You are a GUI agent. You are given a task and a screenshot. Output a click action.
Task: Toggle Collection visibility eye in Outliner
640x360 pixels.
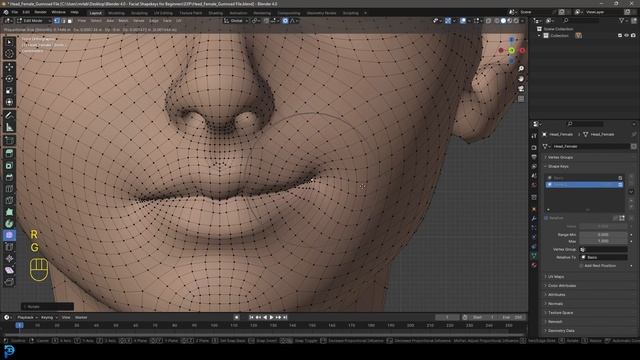tap(626, 36)
